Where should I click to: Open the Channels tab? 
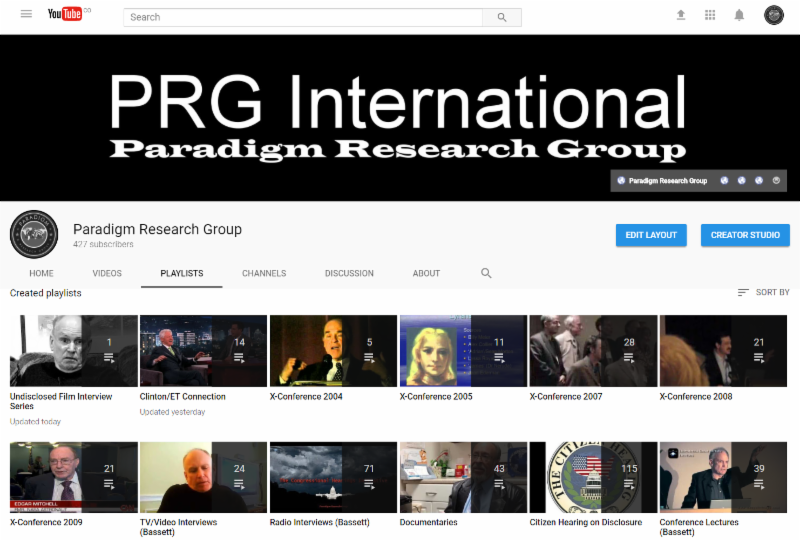(x=264, y=274)
